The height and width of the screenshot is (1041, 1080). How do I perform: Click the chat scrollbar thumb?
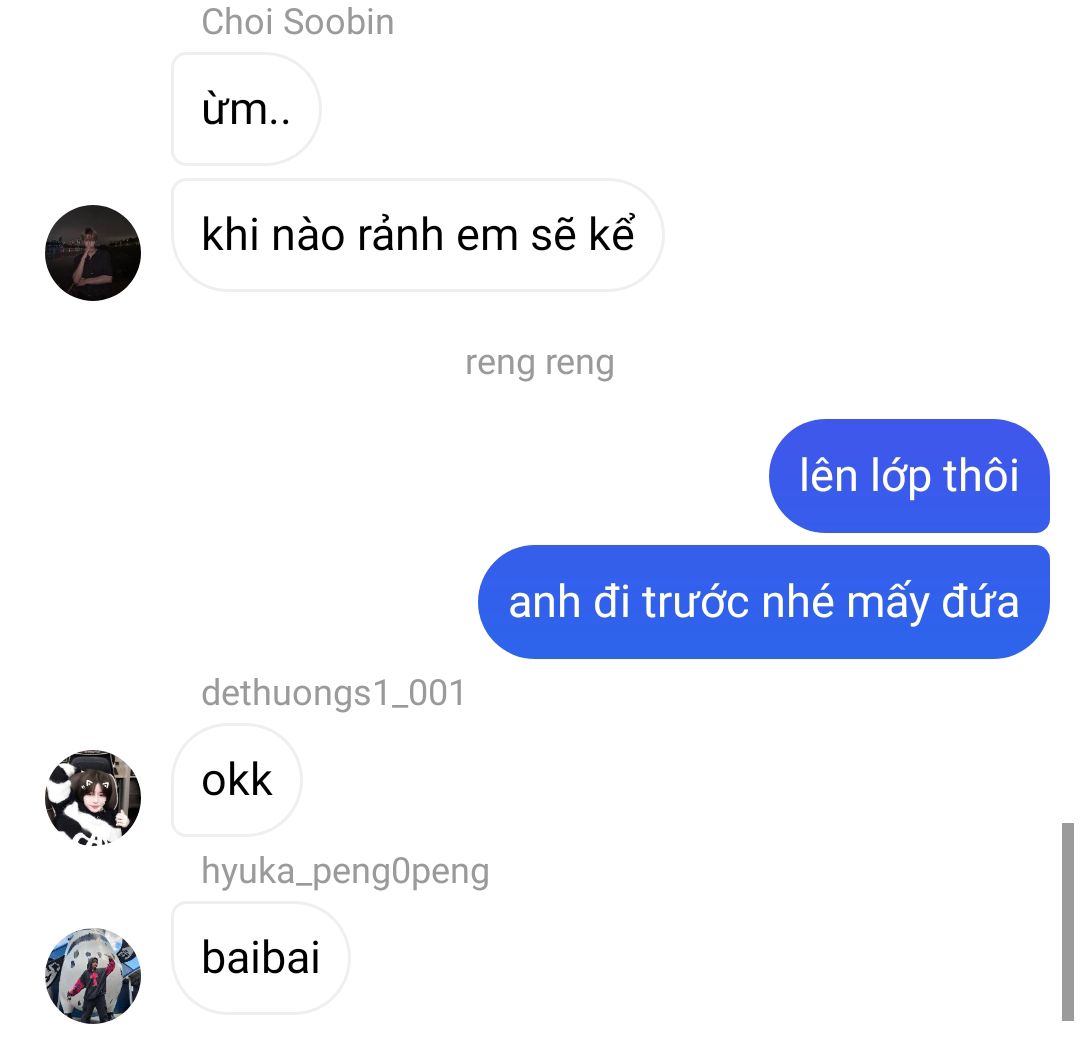(x=1068, y=921)
